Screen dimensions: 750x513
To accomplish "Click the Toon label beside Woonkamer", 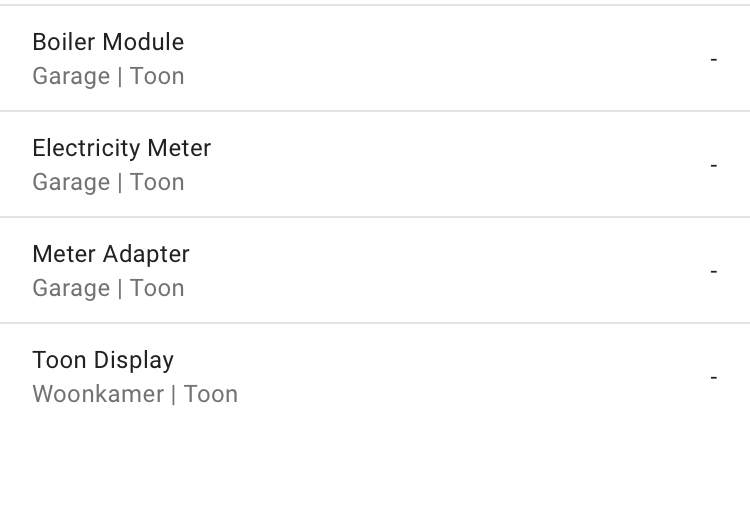I will point(210,394).
